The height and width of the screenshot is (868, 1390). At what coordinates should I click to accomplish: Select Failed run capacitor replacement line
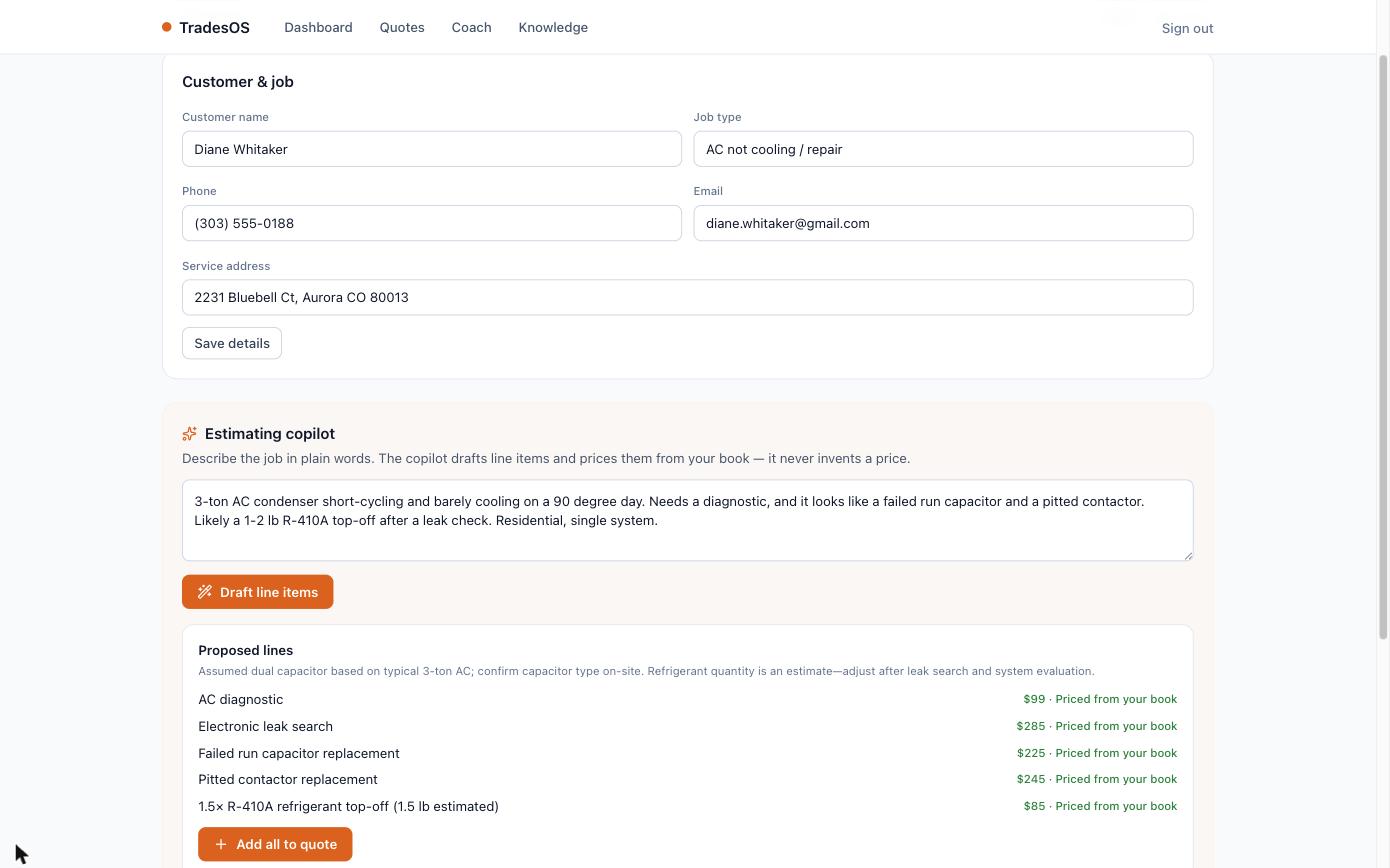click(x=688, y=753)
